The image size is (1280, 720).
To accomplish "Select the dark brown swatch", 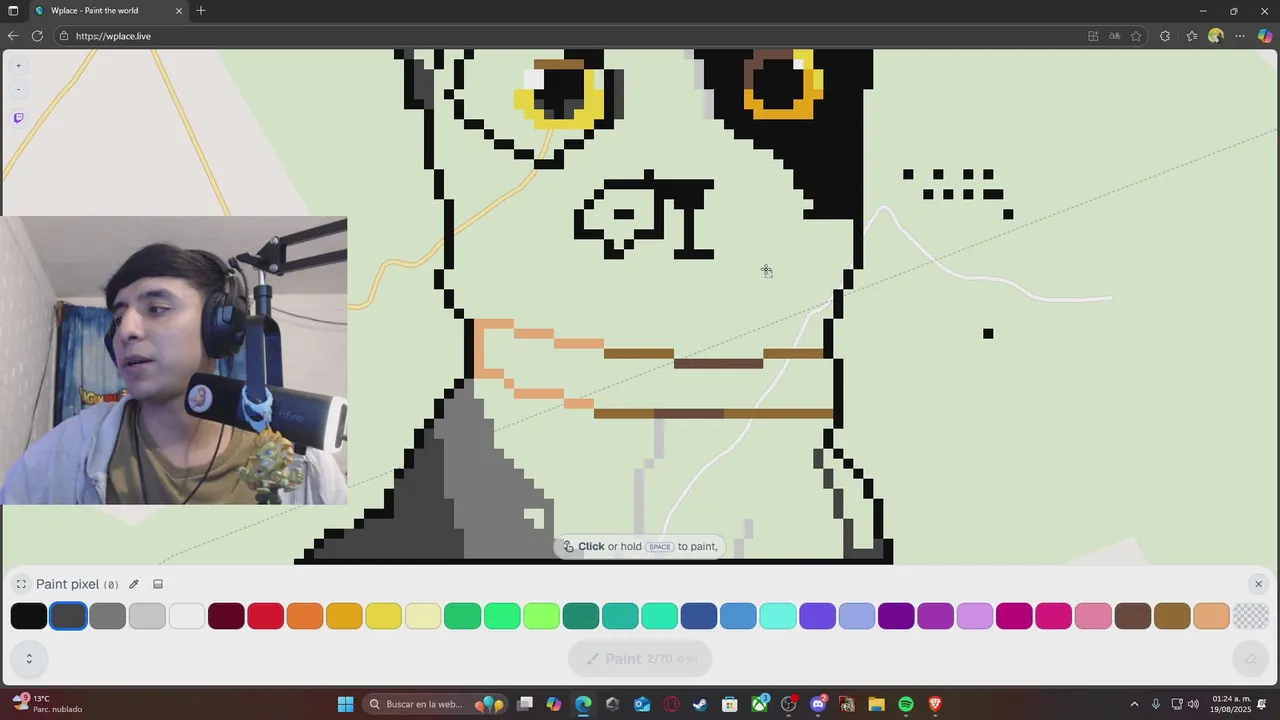I will tap(1133, 616).
